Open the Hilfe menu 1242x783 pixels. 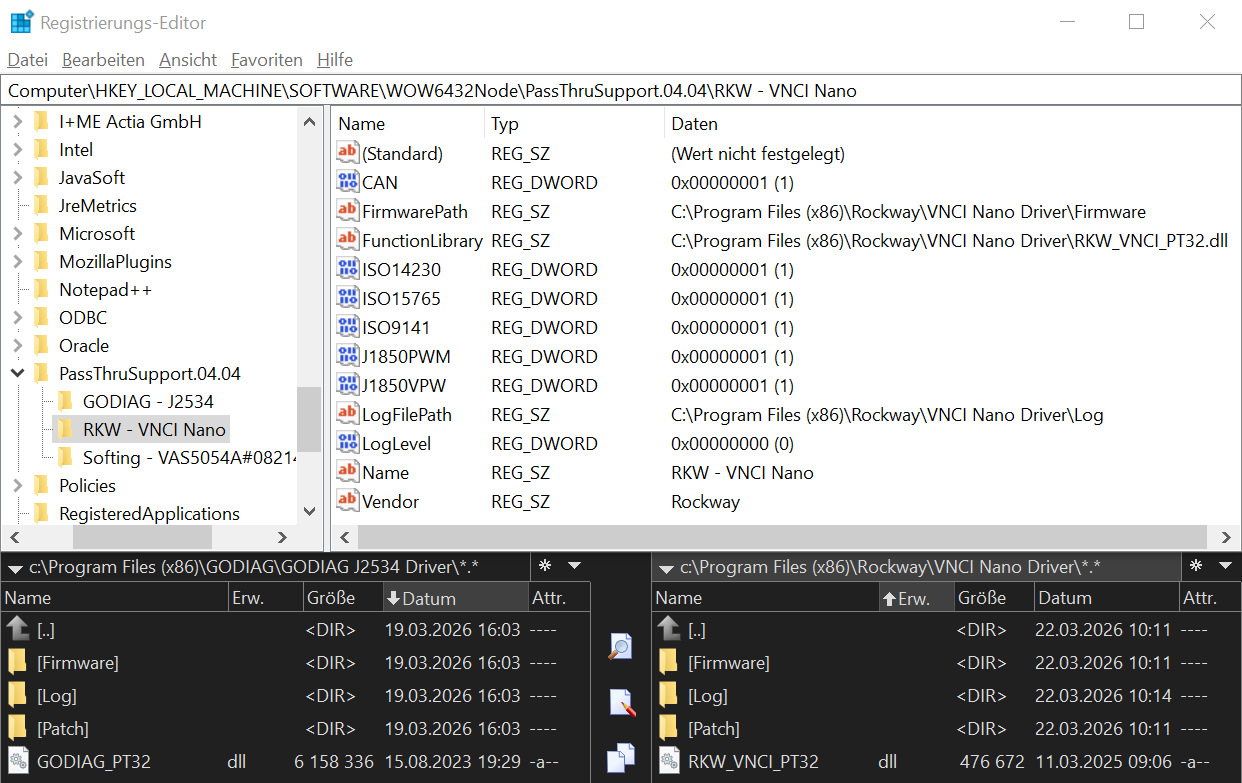[335, 60]
